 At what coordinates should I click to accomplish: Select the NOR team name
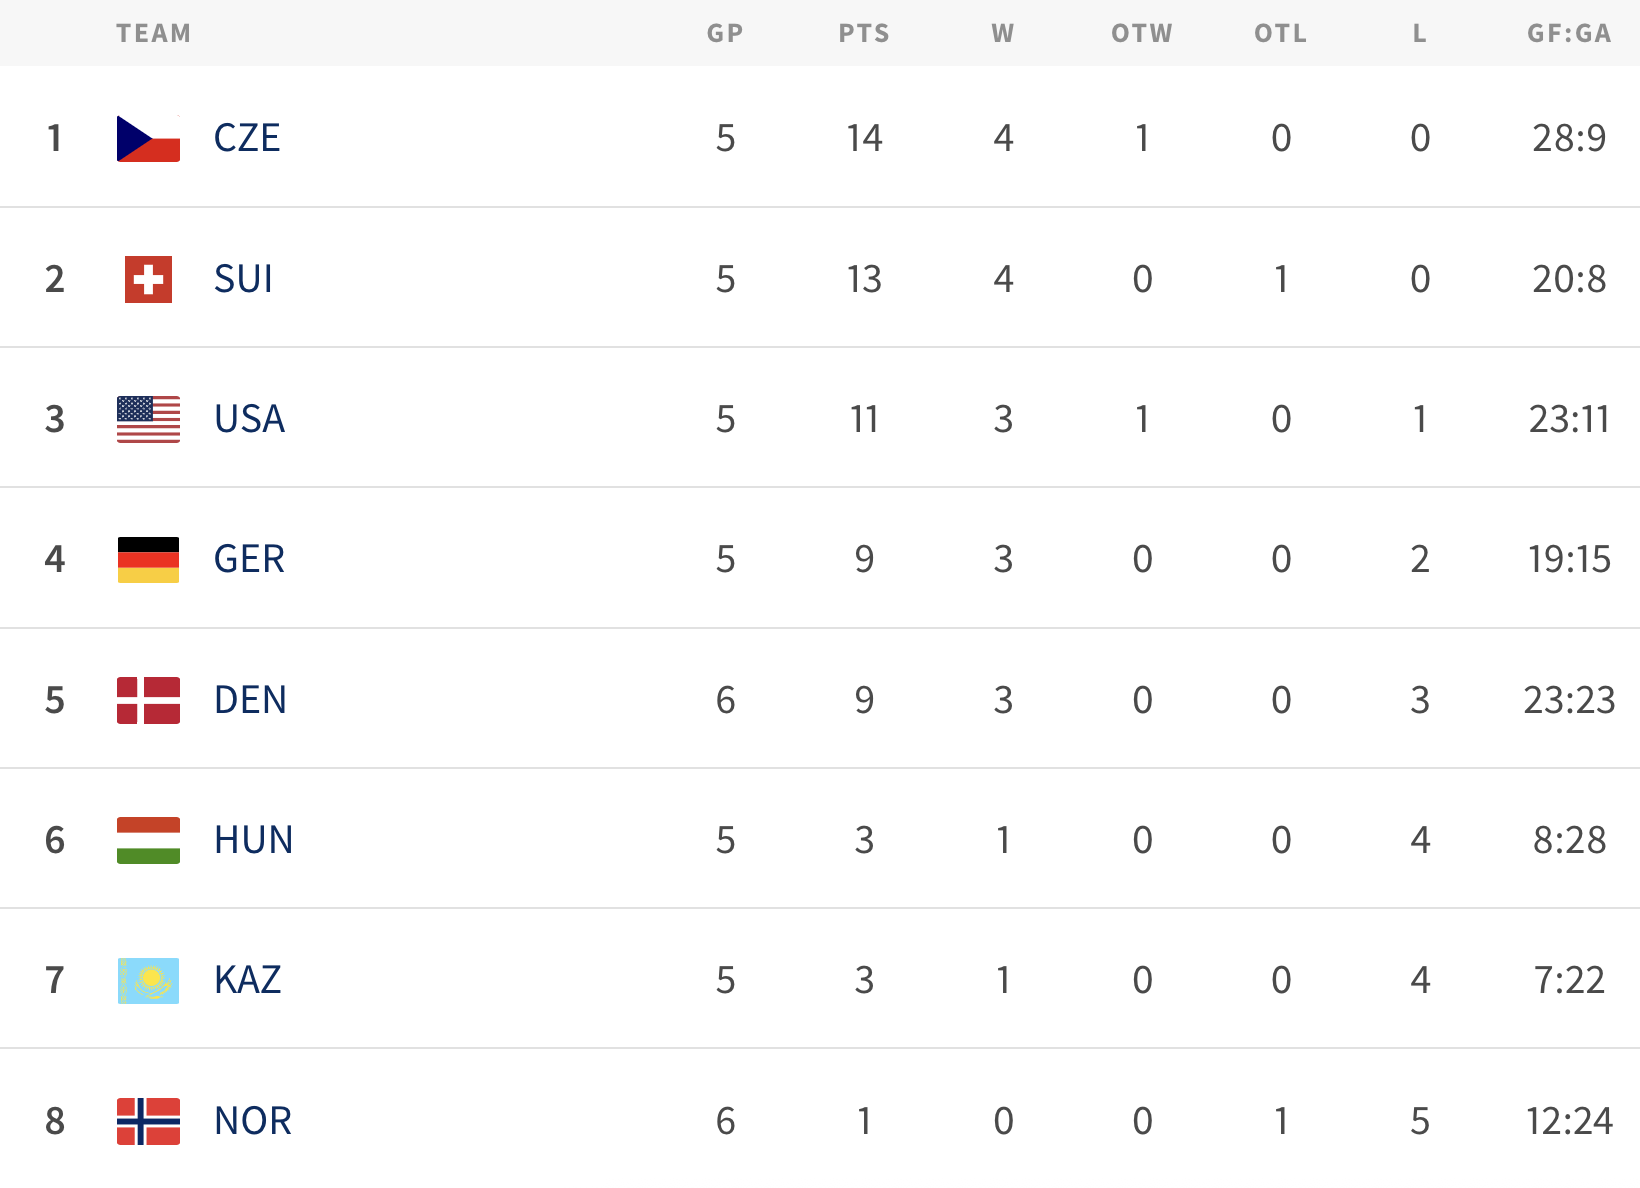tap(253, 1121)
